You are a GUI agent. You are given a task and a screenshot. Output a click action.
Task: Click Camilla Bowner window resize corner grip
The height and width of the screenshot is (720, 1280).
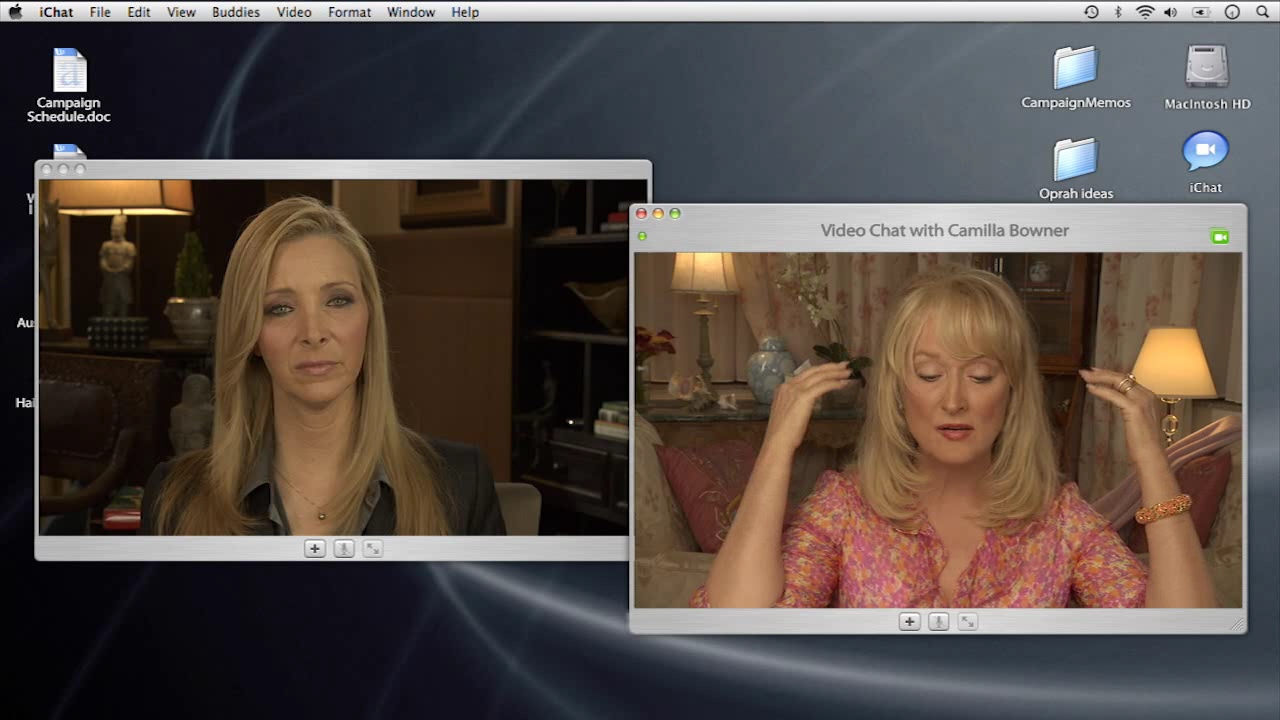(x=1238, y=624)
